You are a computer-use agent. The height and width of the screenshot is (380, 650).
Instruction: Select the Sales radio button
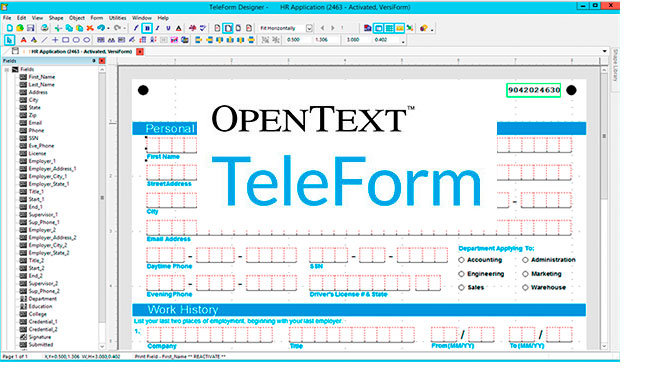[x=461, y=287]
